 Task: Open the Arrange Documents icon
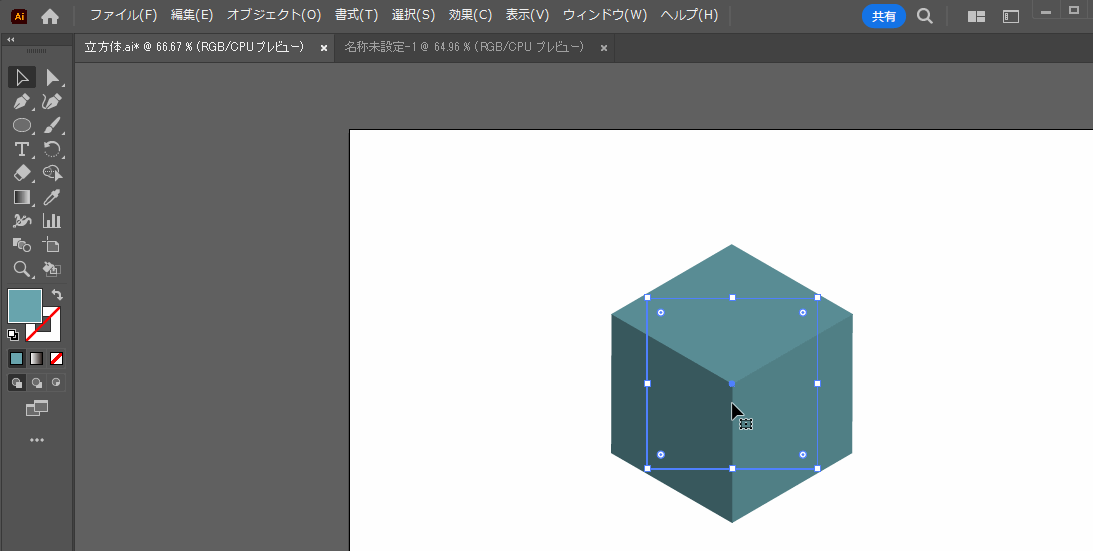976,16
